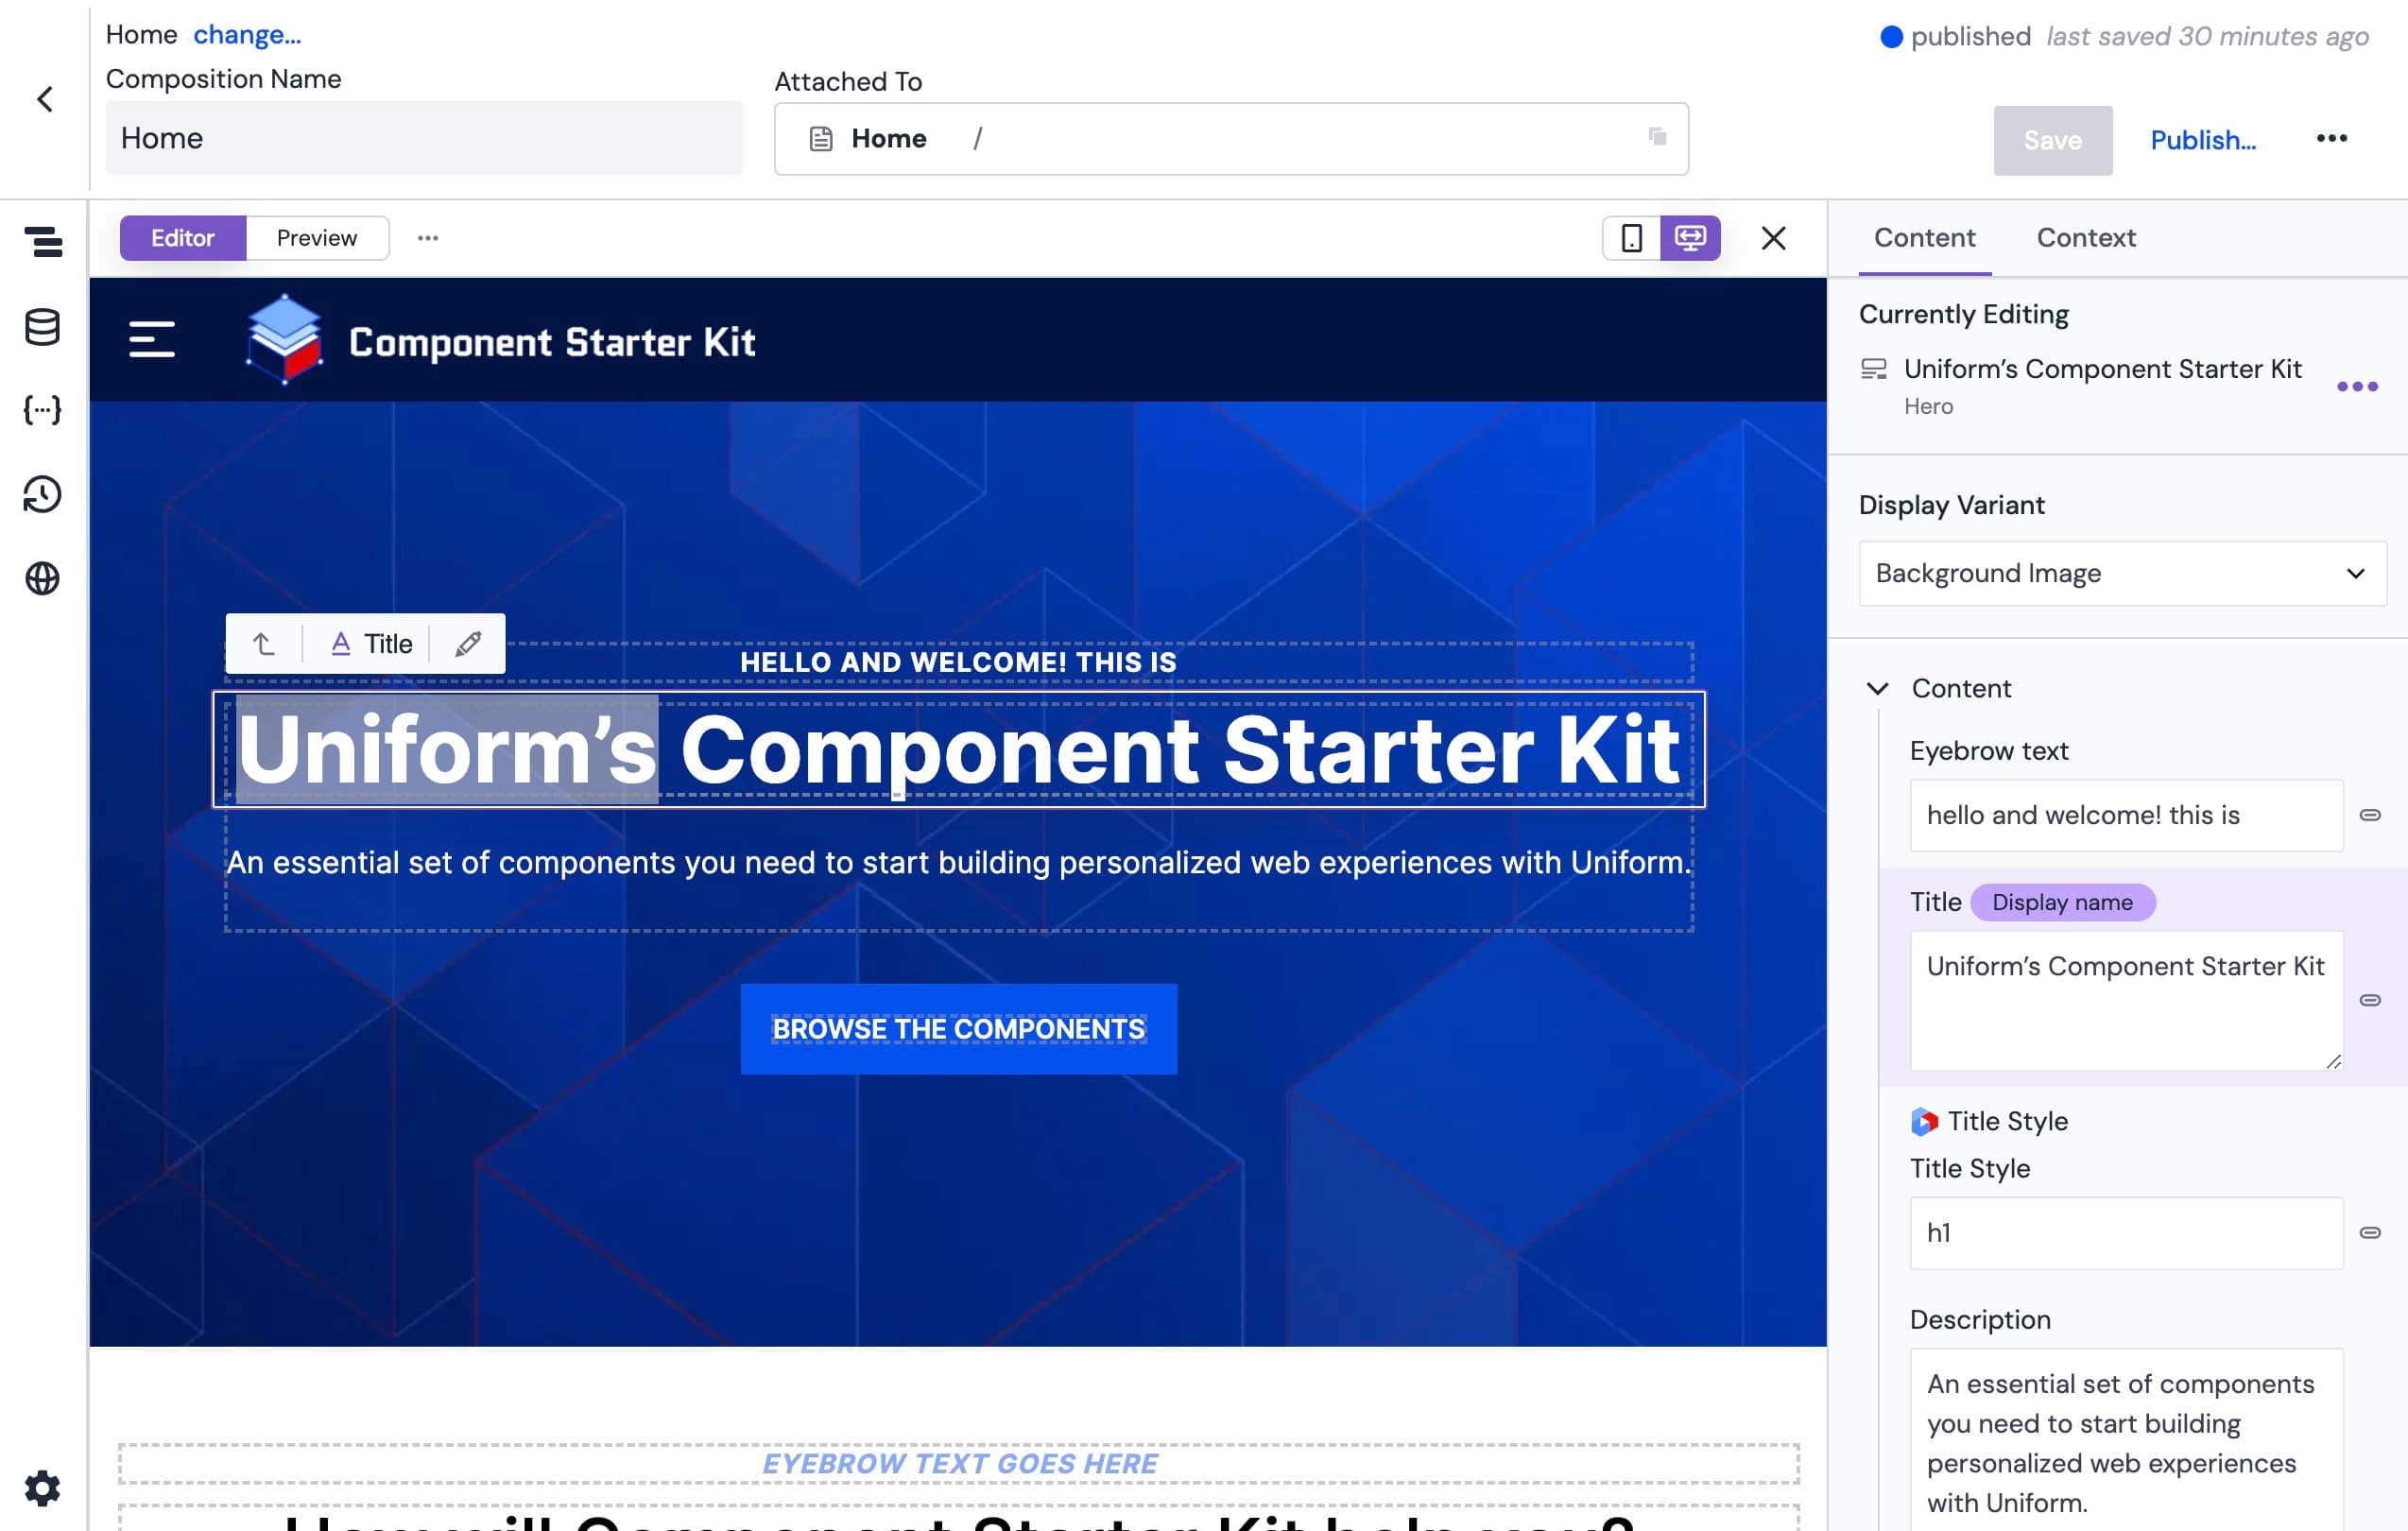Open settings gear in left sidebar
Screen dimensions: 2408x1531
42,1488
